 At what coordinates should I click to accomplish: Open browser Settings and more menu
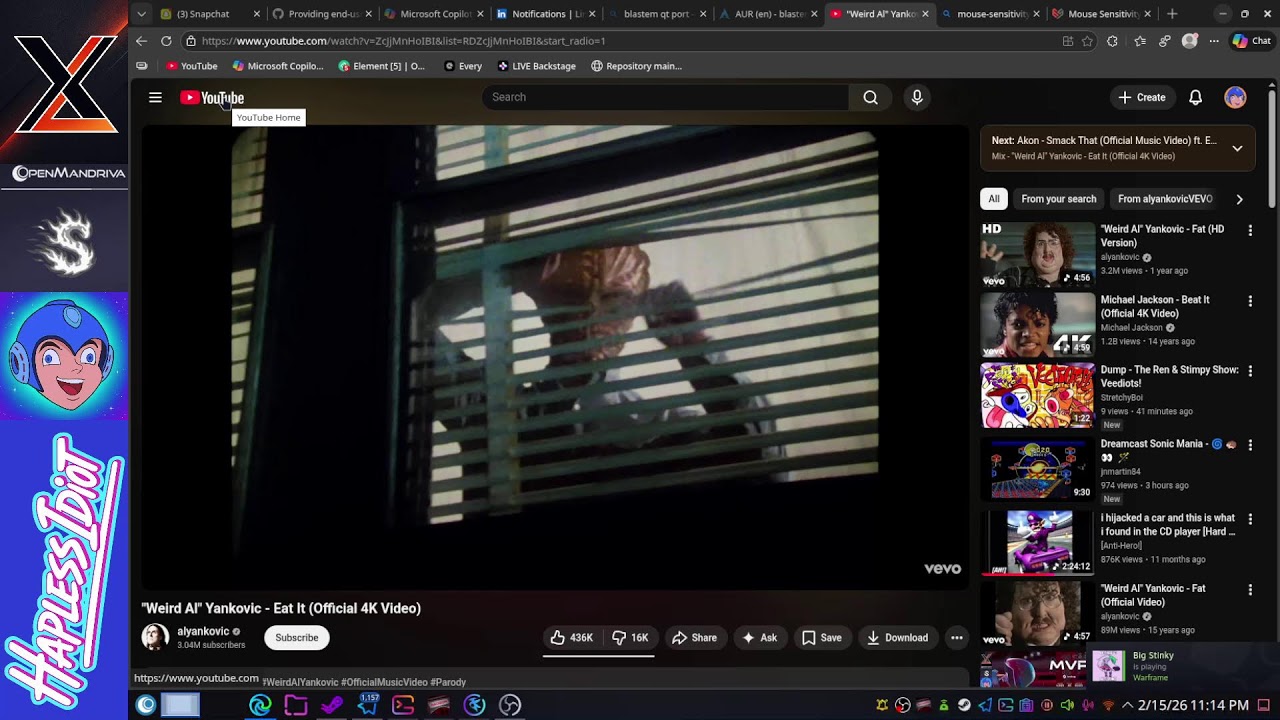[1214, 41]
